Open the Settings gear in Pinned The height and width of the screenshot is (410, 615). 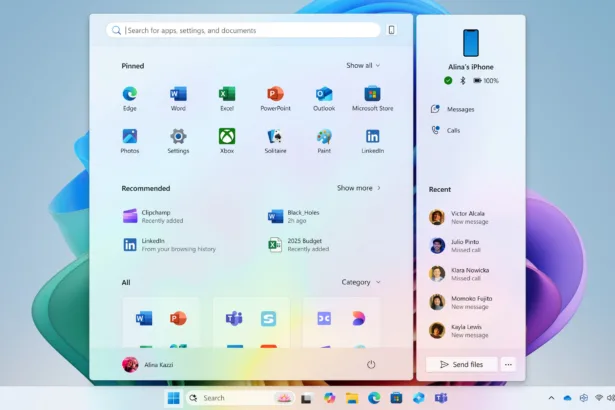pyautogui.click(x=178, y=140)
